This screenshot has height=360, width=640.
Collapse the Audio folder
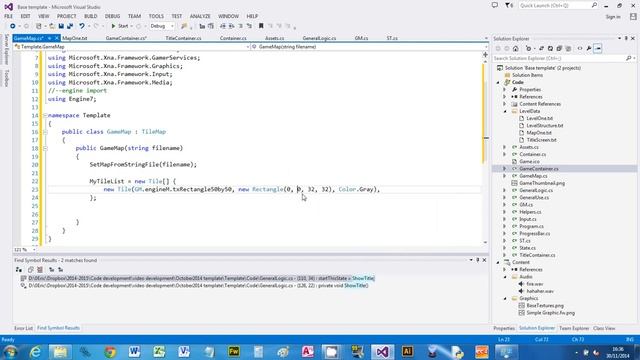[x=505, y=277]
